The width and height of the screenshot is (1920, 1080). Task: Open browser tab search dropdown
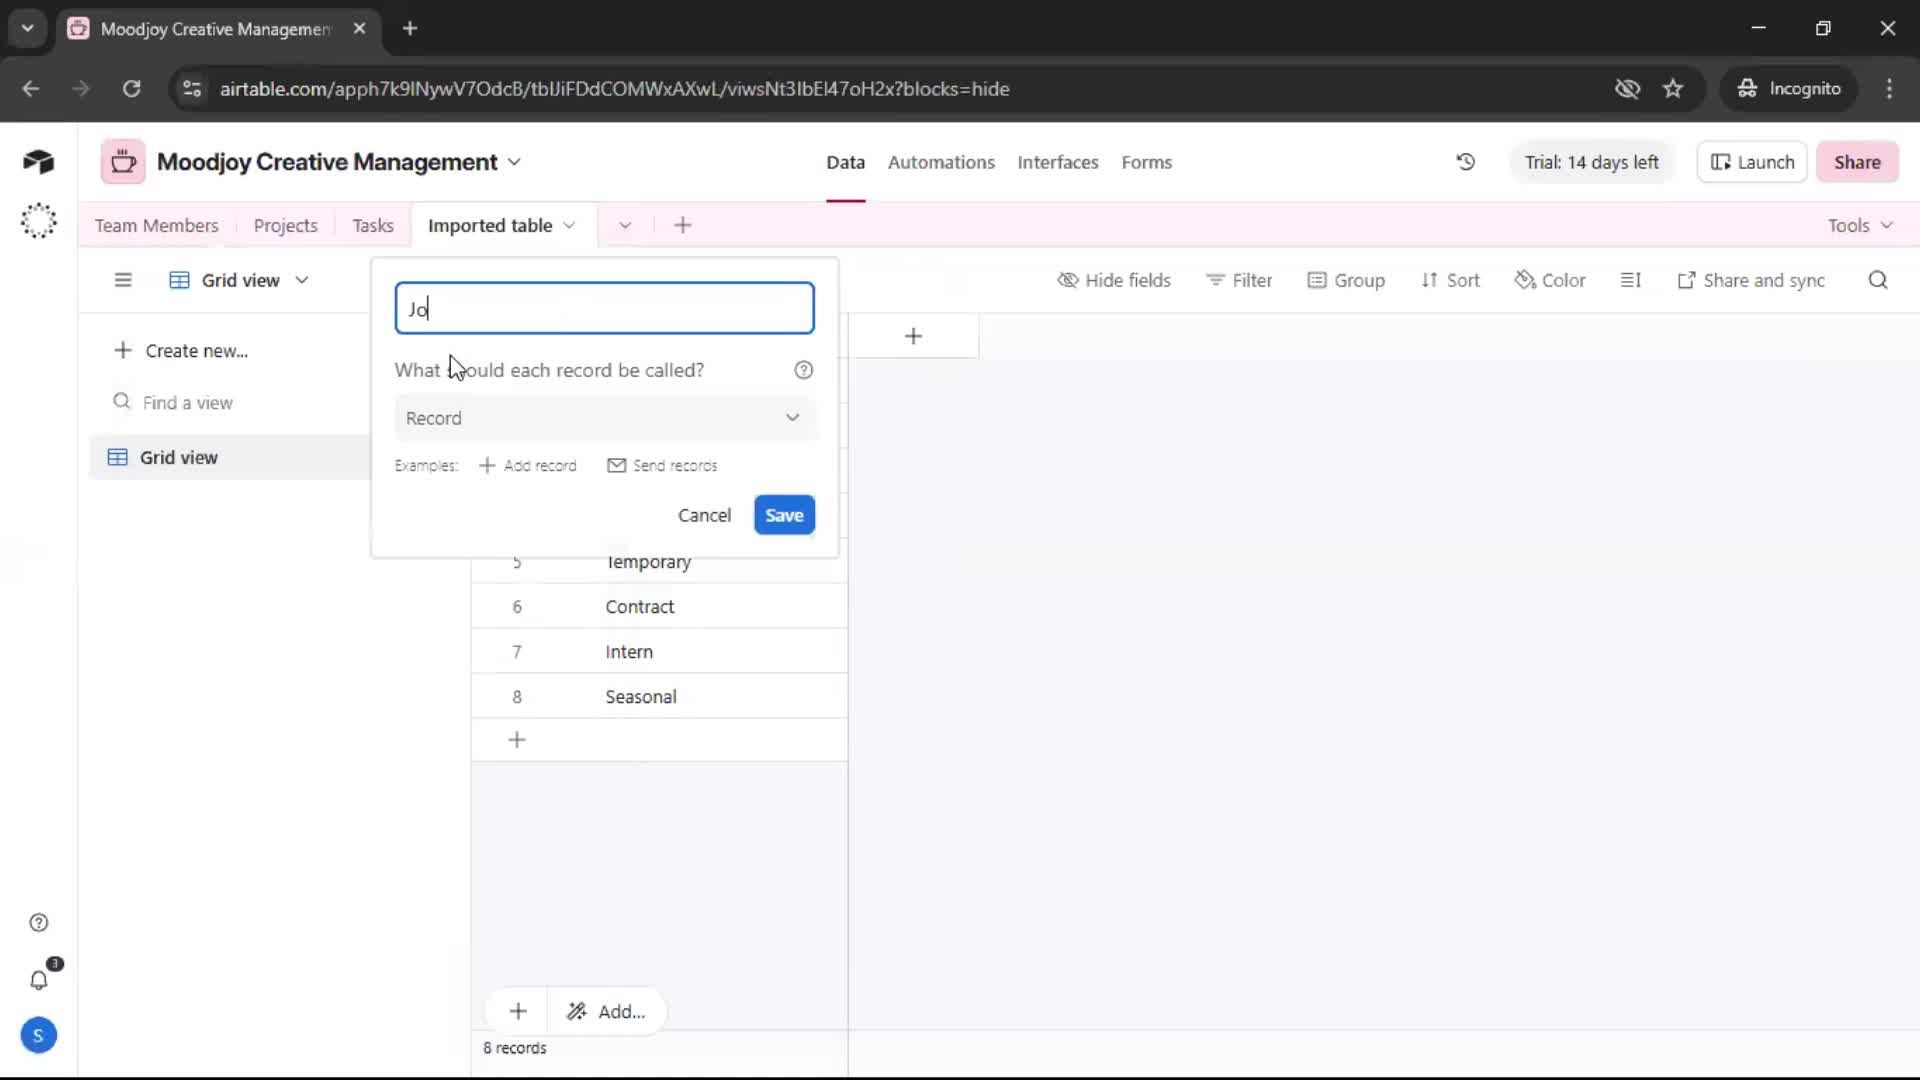pyautogui.click(x=27, y=28)
